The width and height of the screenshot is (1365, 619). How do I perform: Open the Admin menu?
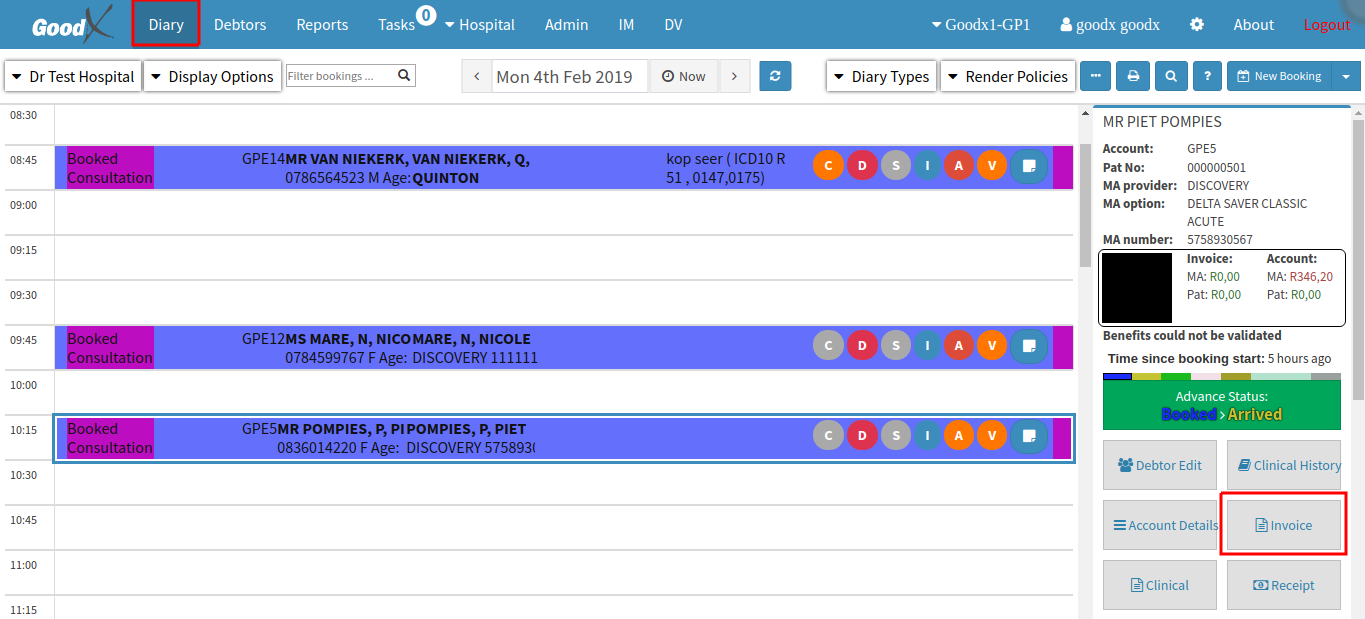pos(566,24)
